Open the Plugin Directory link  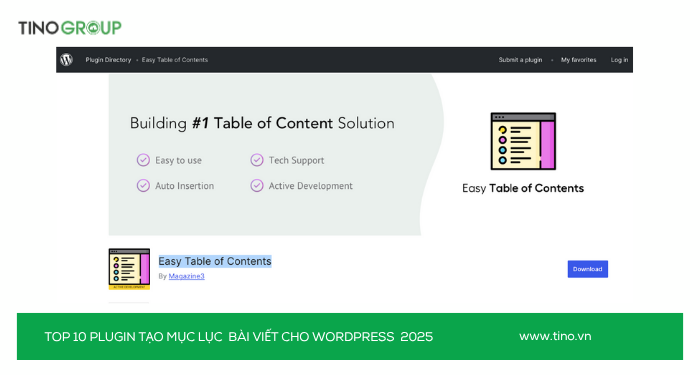(x=108, y=60)
